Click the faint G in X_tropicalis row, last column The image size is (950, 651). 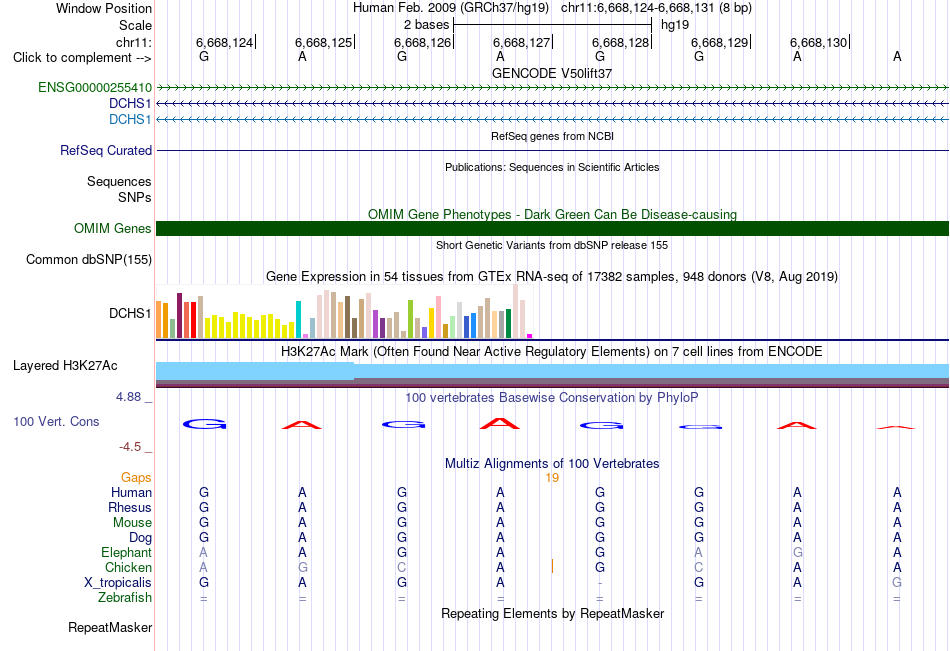897,583
